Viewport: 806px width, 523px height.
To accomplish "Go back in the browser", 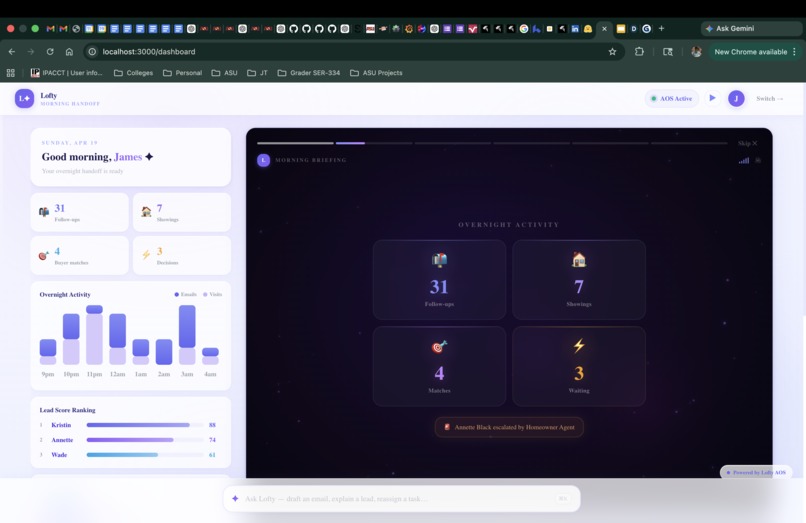I will point(11,51).
